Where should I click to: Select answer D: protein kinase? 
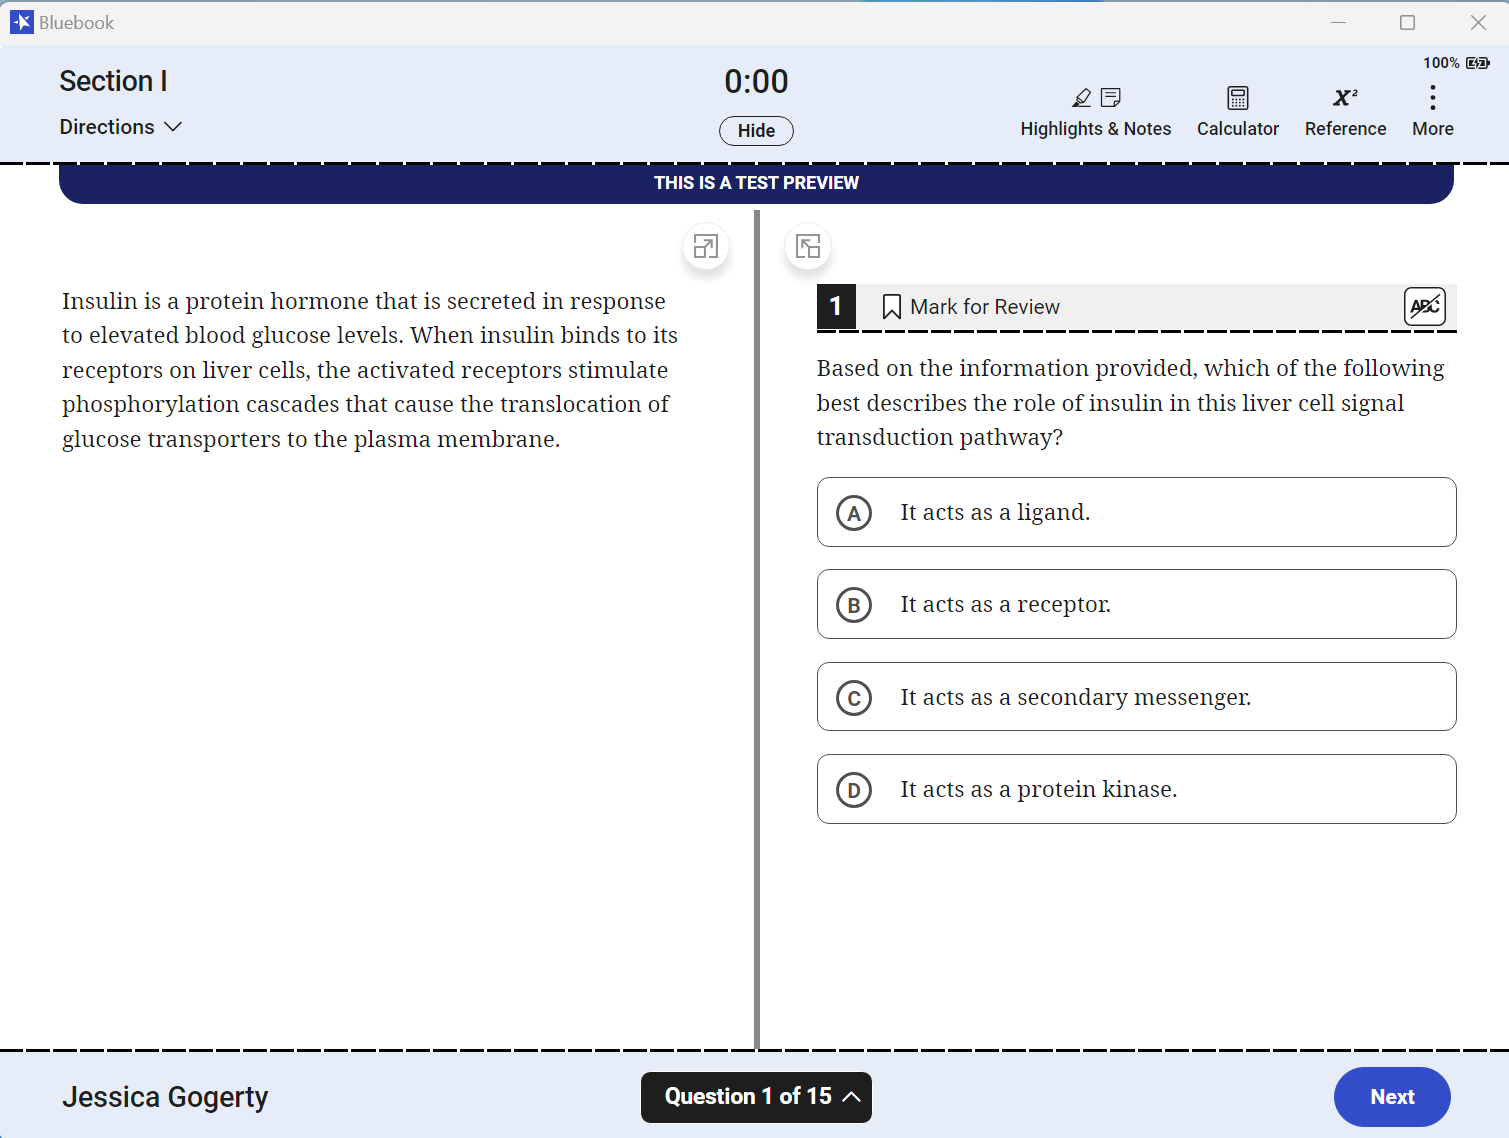point(1136,789)
